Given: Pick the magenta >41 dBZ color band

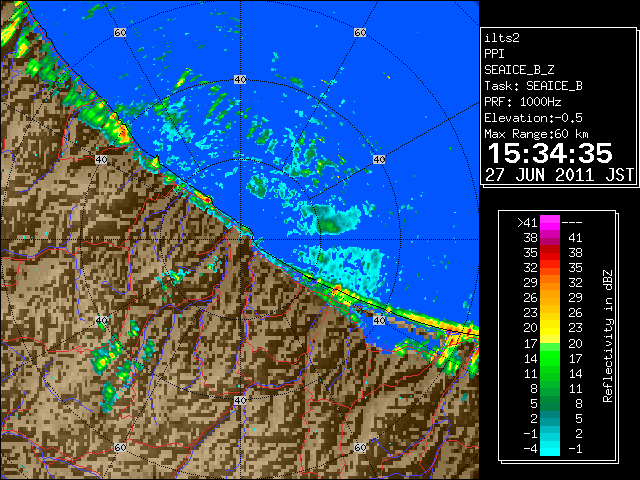Looking at the screenshot, I should (550, 223).
